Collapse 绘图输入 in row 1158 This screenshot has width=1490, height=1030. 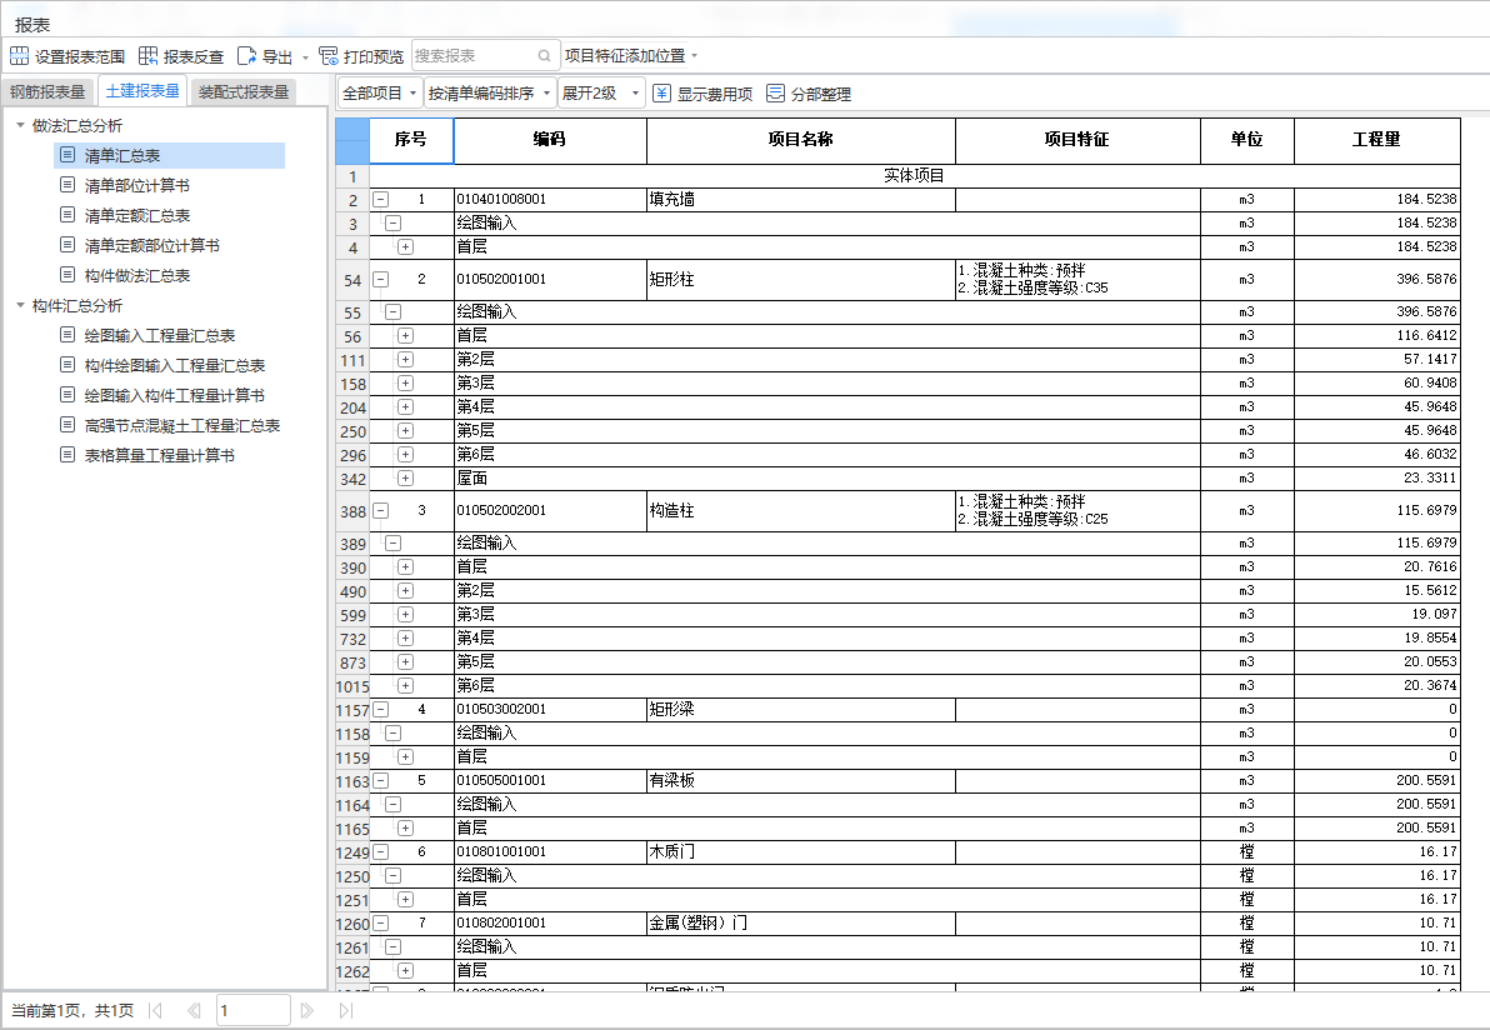click(x=393, y=733)
